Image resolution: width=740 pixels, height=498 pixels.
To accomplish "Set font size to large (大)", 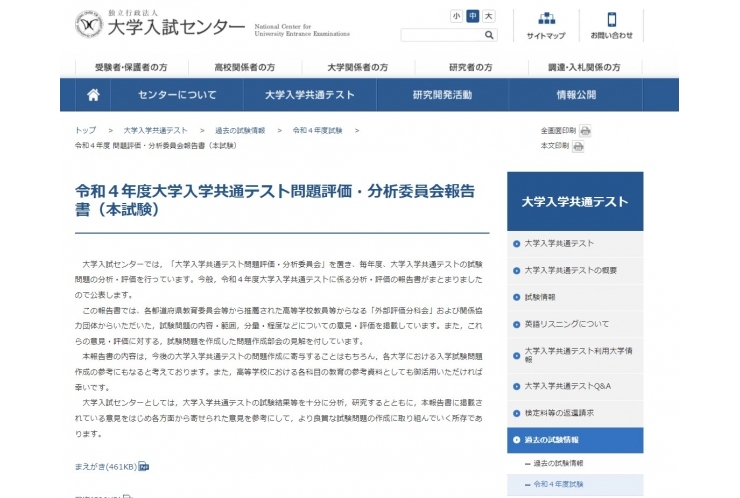I will 488,16.
